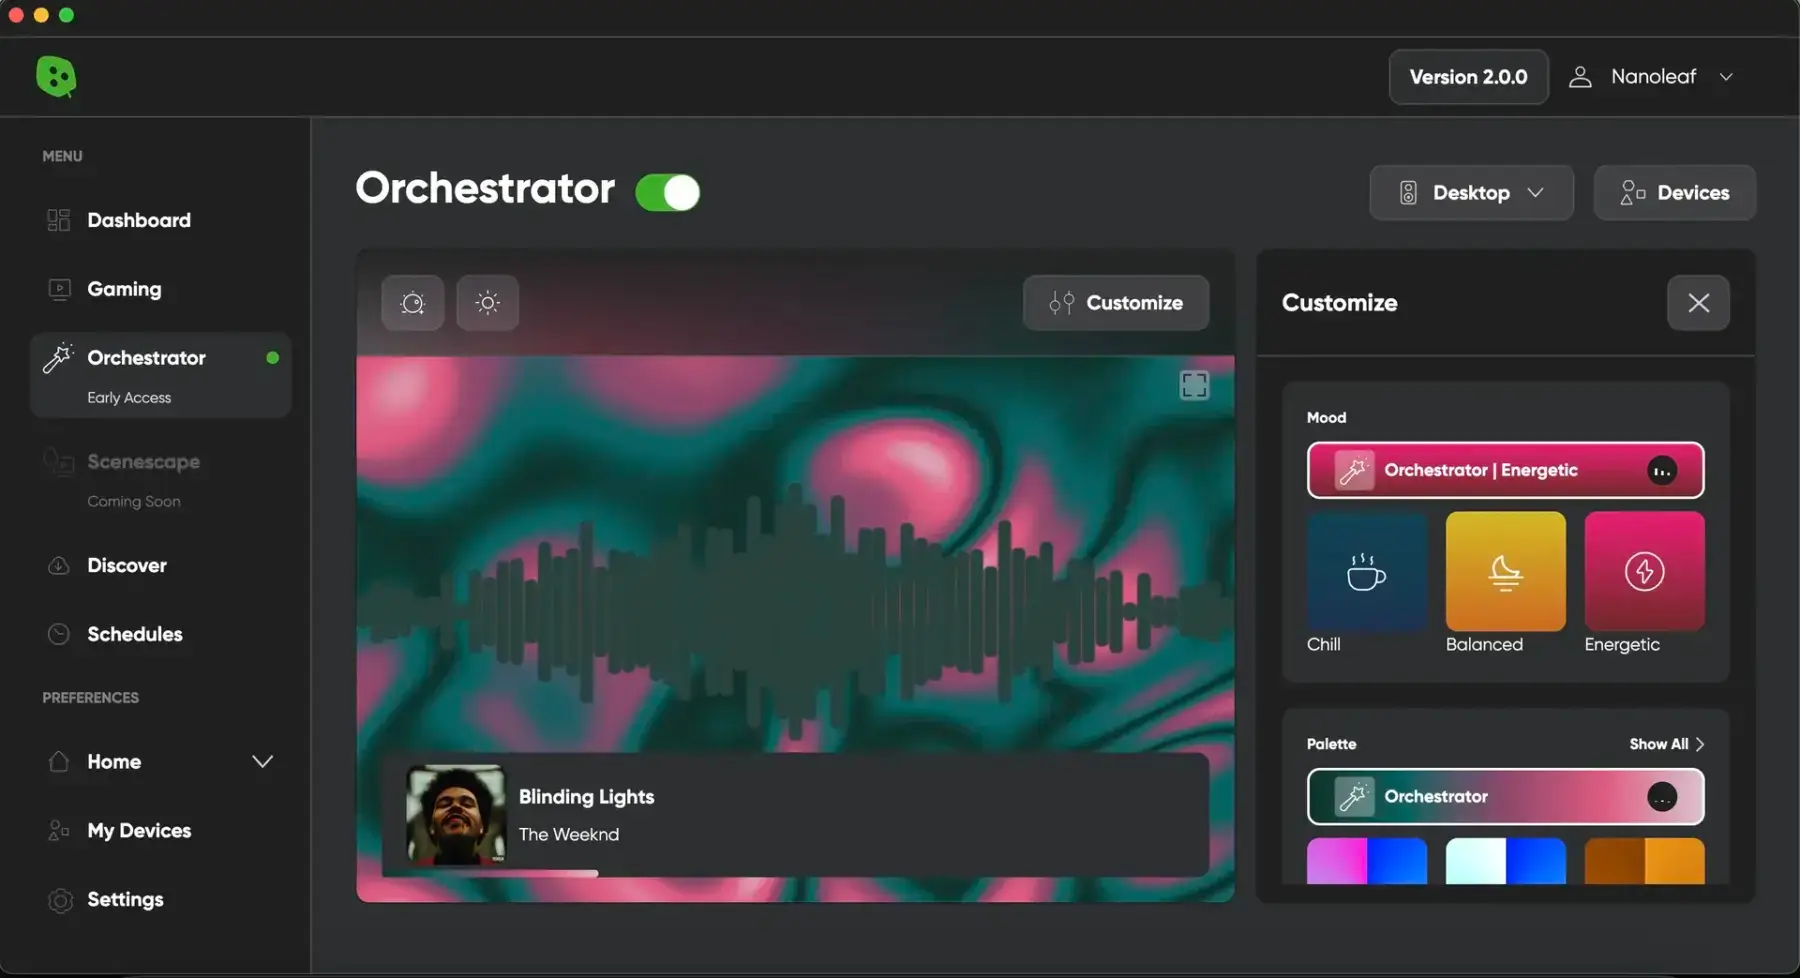This screenshot has width=1800, height=978.
Task: Click the user profile icon beside Nanoleaf
Action: coord(1580,77)
